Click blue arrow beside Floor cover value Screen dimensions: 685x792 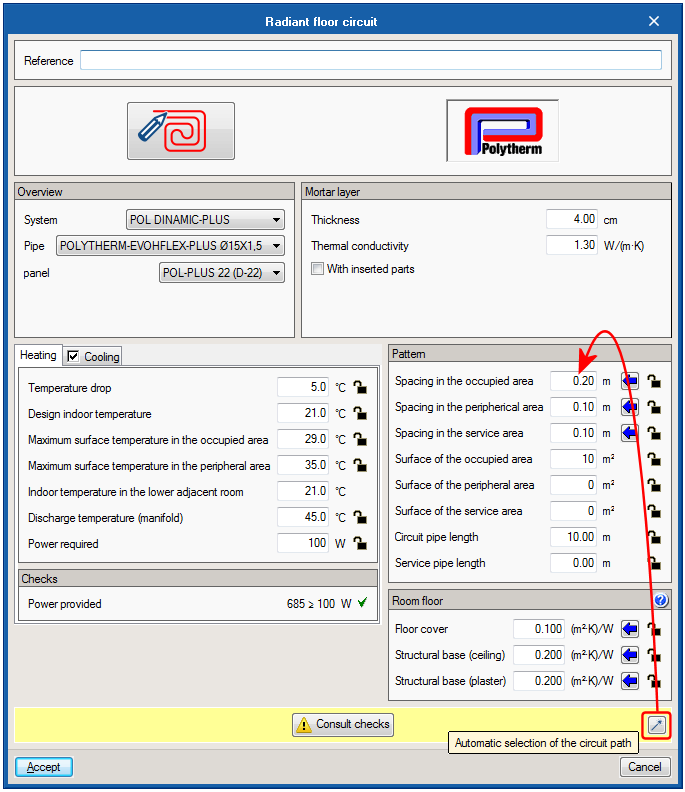(630, 629)
